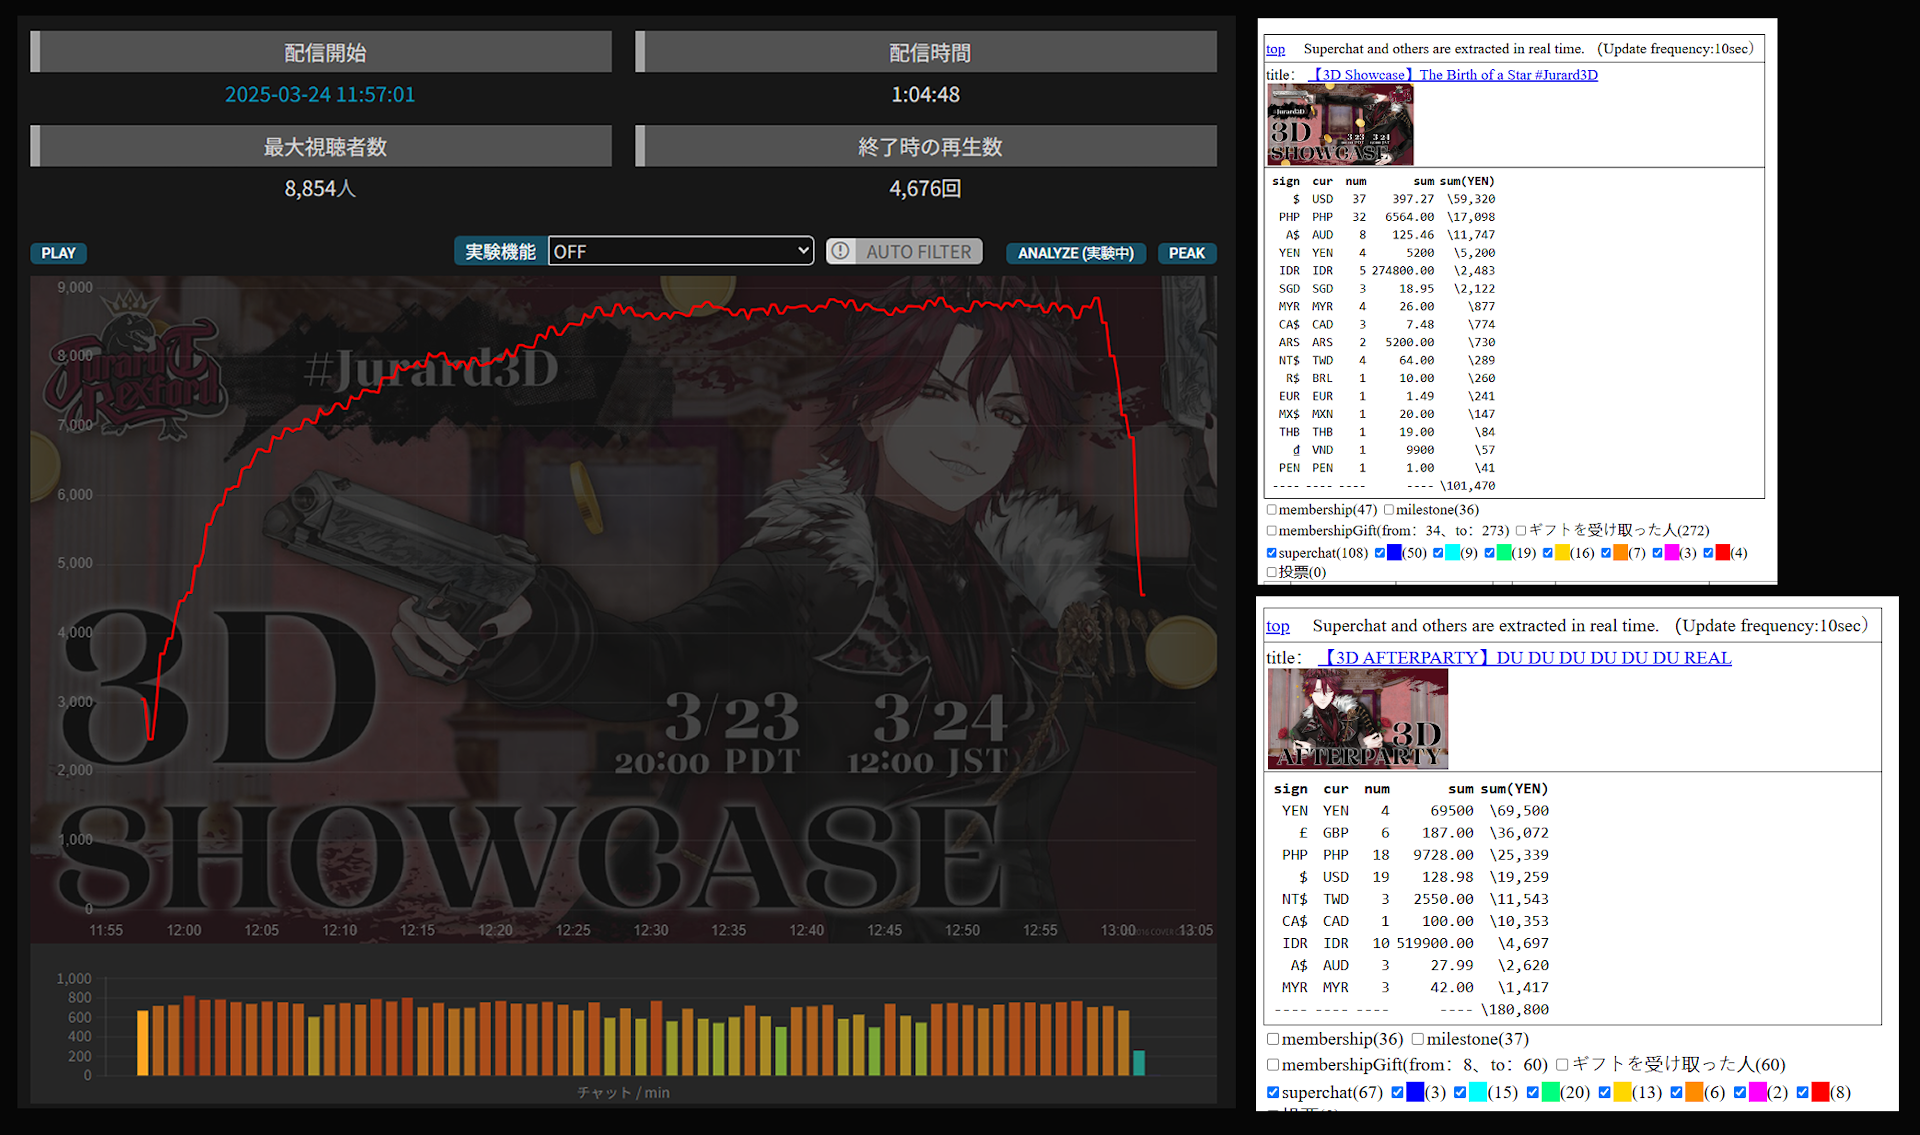
Task: Click the 3D Showcase stream thumbnail
Action: pyautogui.click(x=1340, y=125)
